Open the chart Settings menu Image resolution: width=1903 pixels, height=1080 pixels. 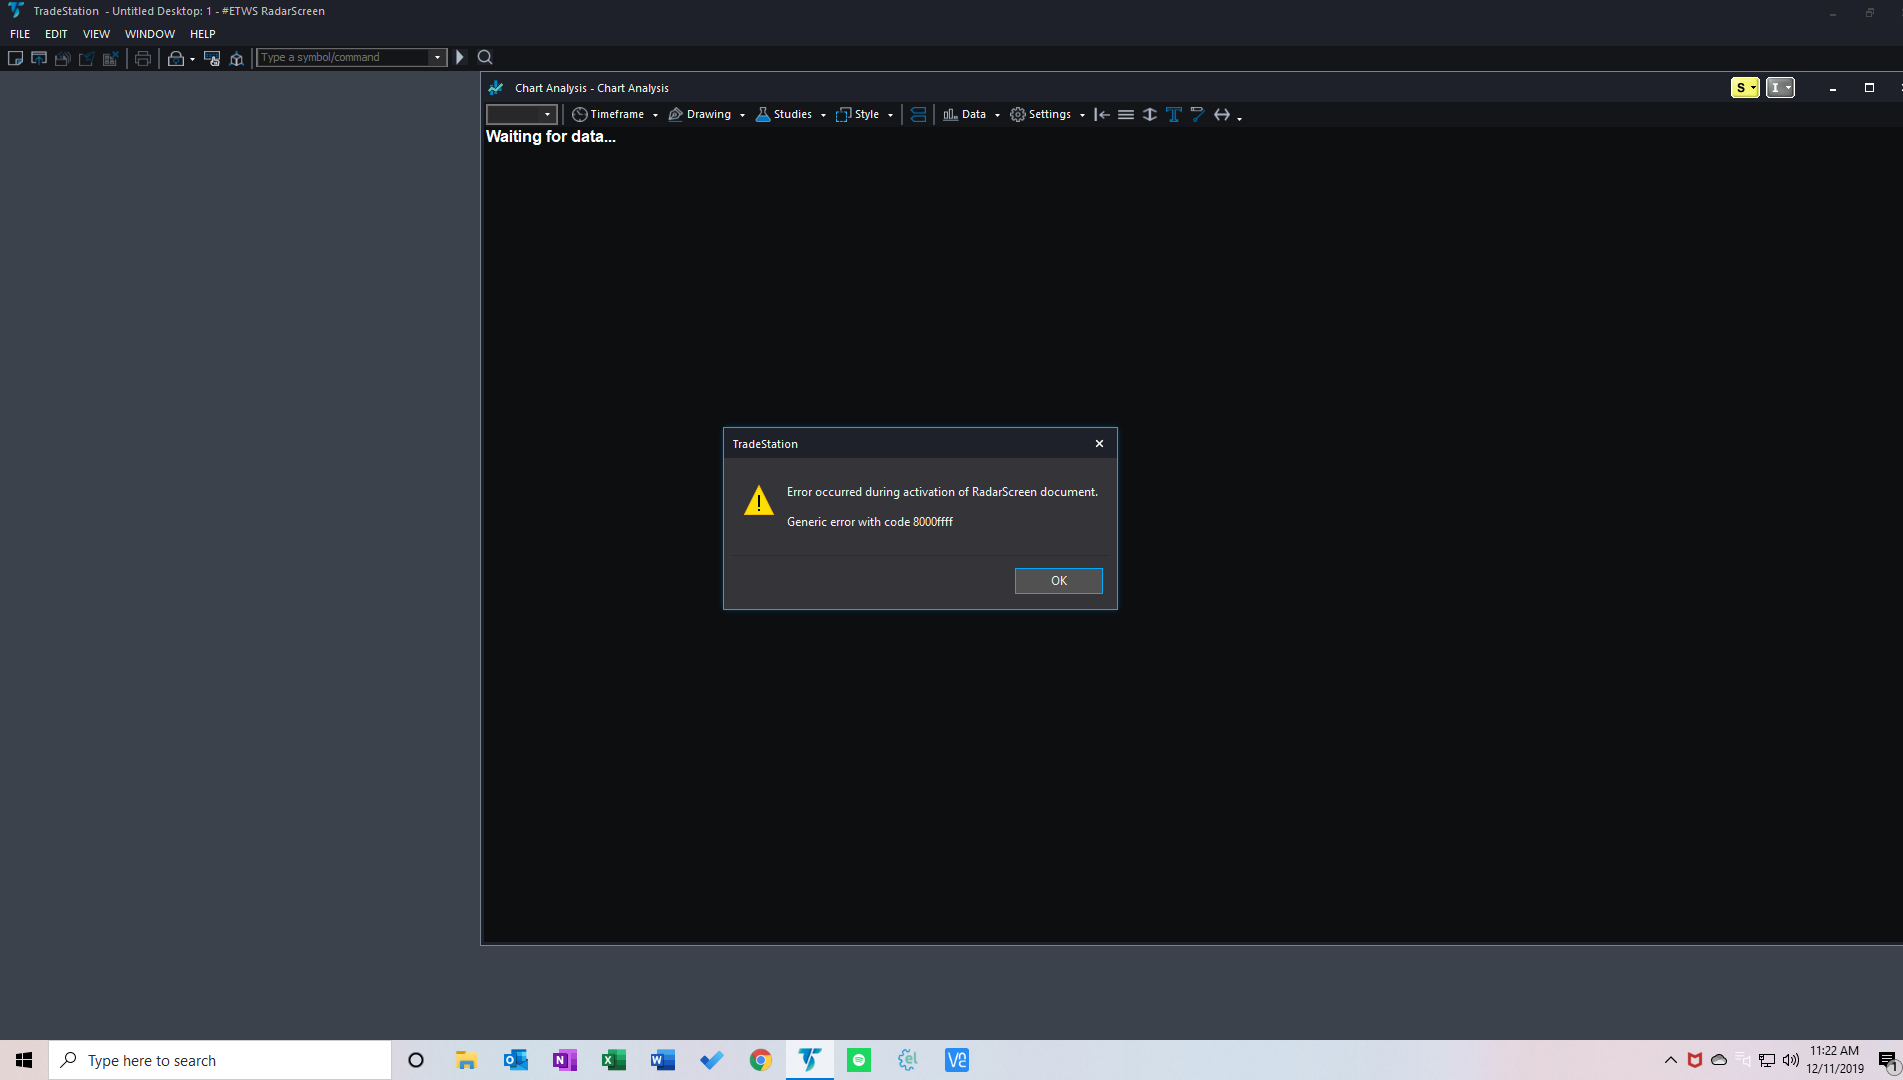point(1041,115)
